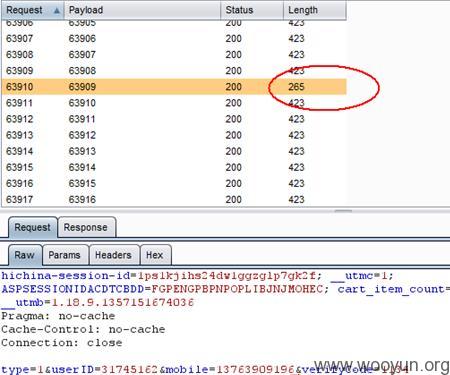Click the cart_item_count cookie name
This screenshot has width=450, height=375.
pyautogui.click(x=391, y=289)
